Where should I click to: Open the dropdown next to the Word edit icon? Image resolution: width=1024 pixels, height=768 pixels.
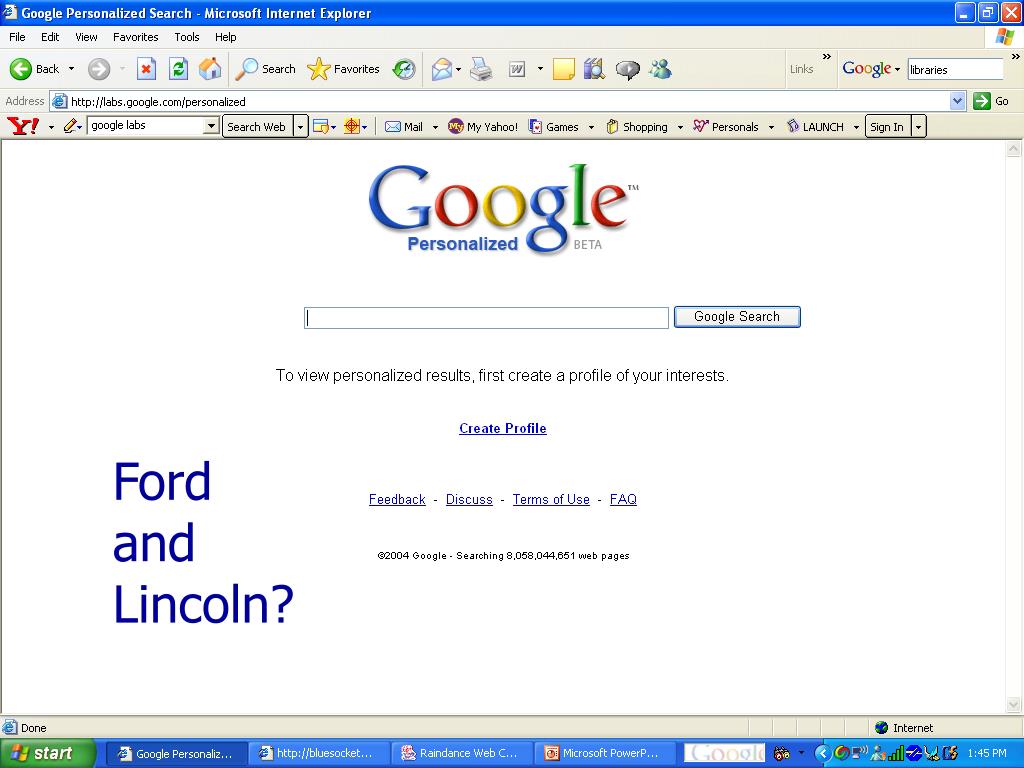pyautogui.click(x=540, y=69)
